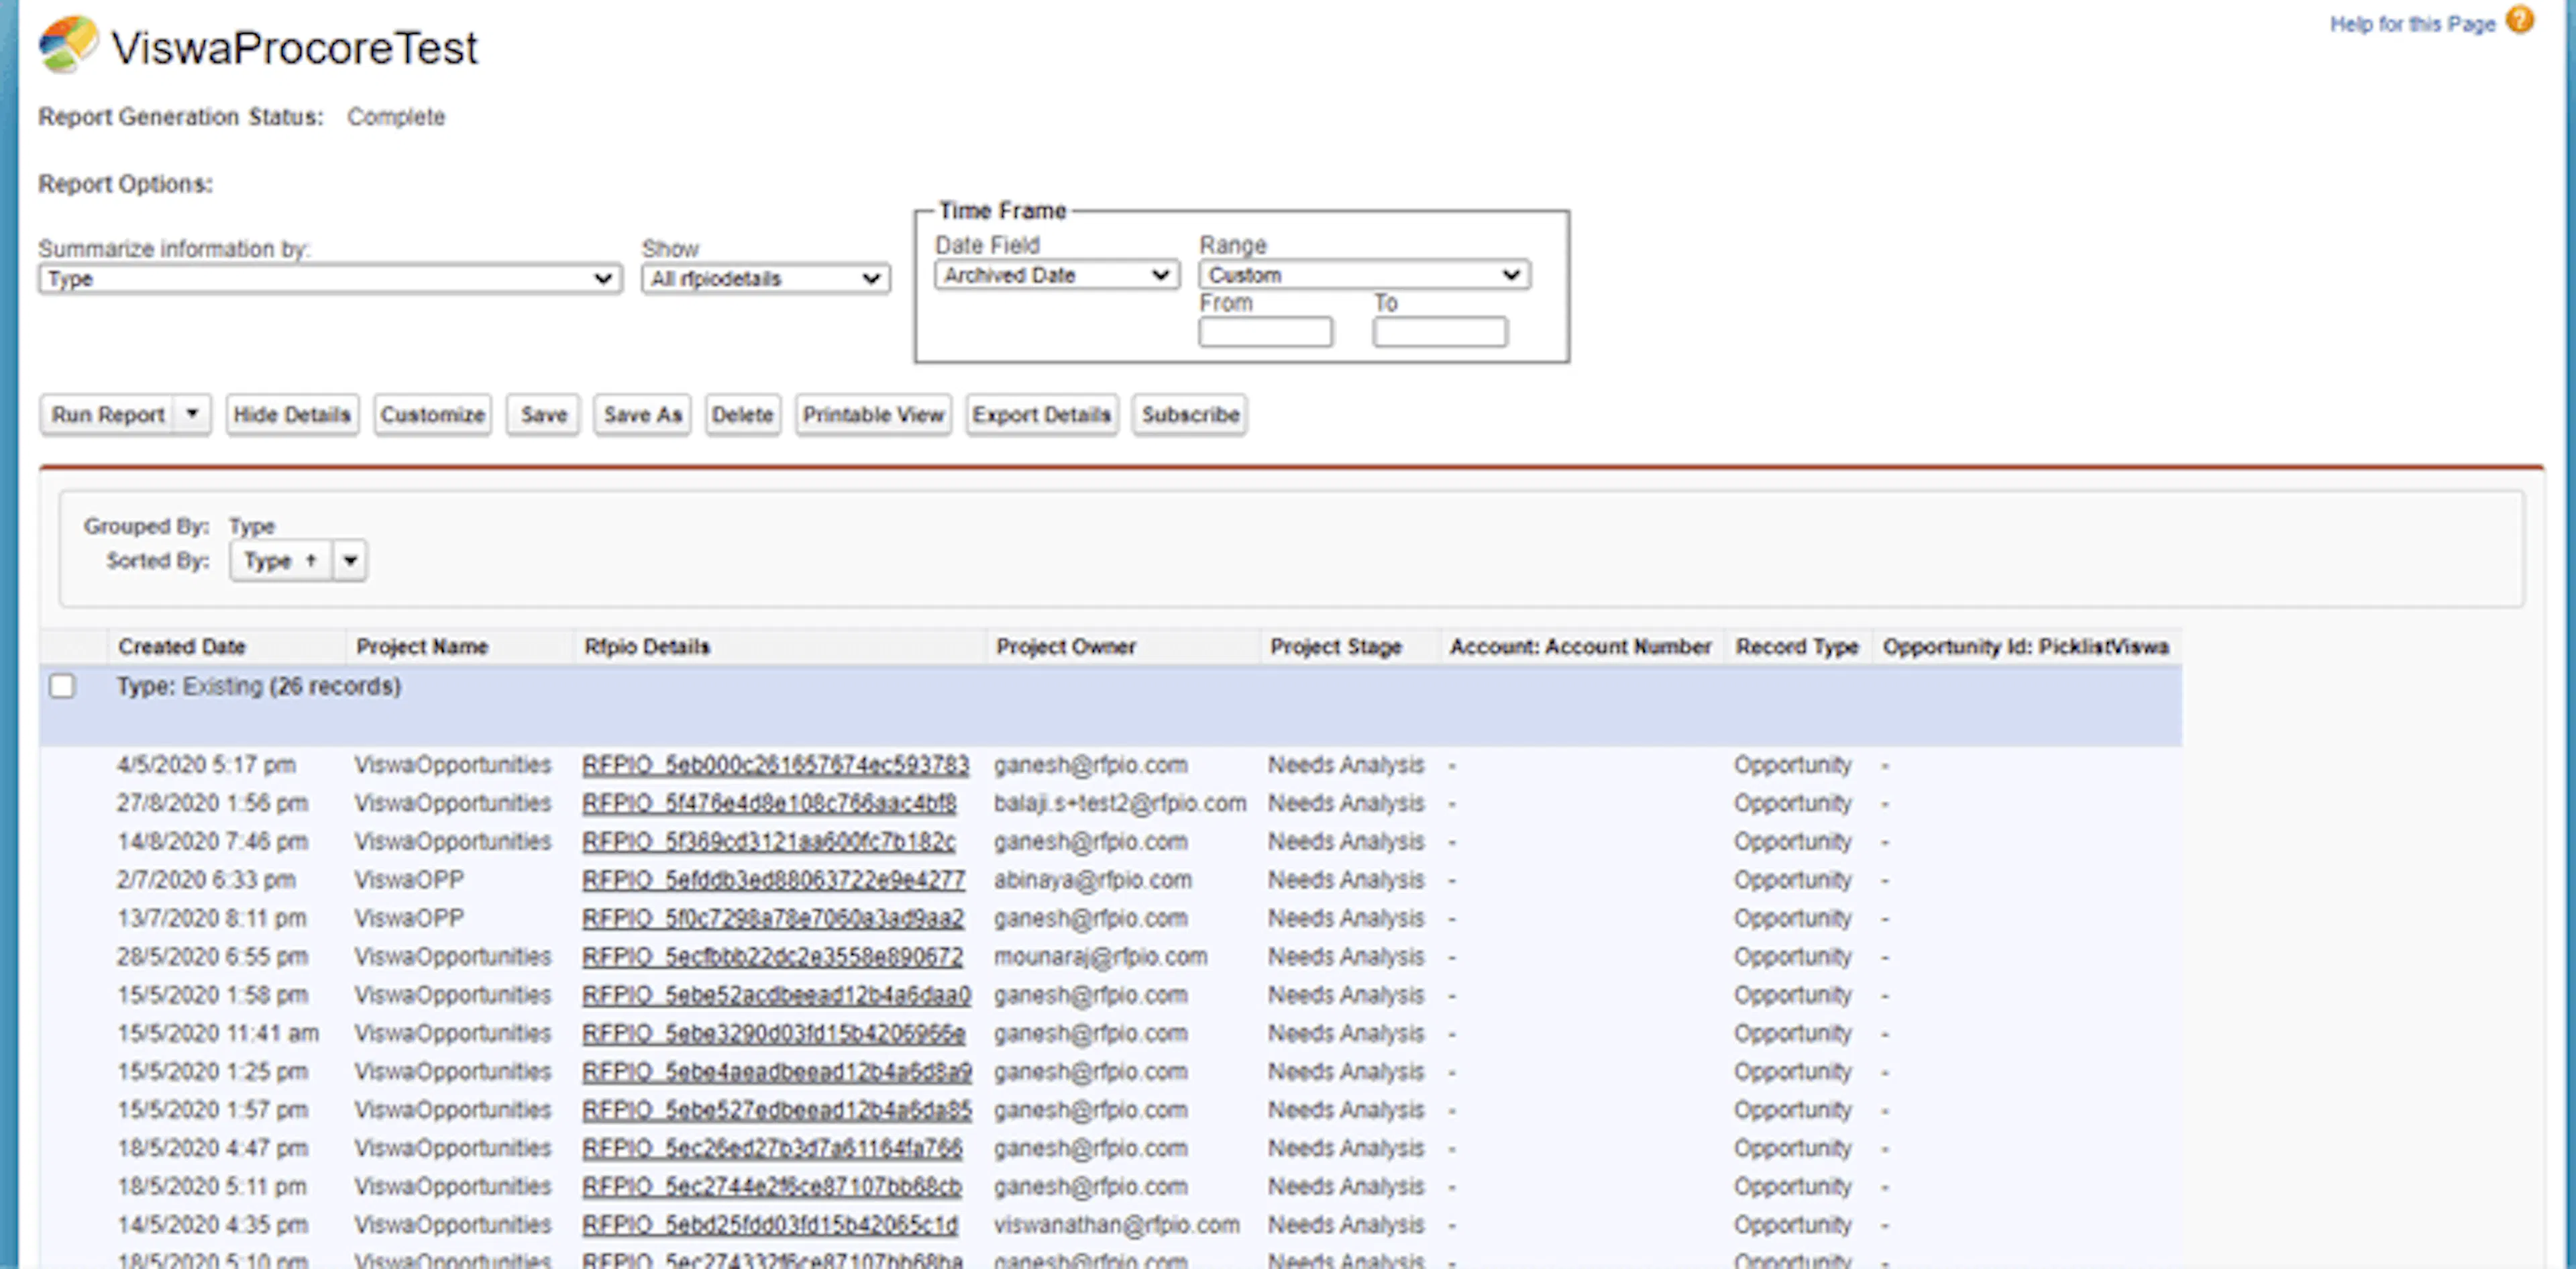Click the To date input field

1439,332
